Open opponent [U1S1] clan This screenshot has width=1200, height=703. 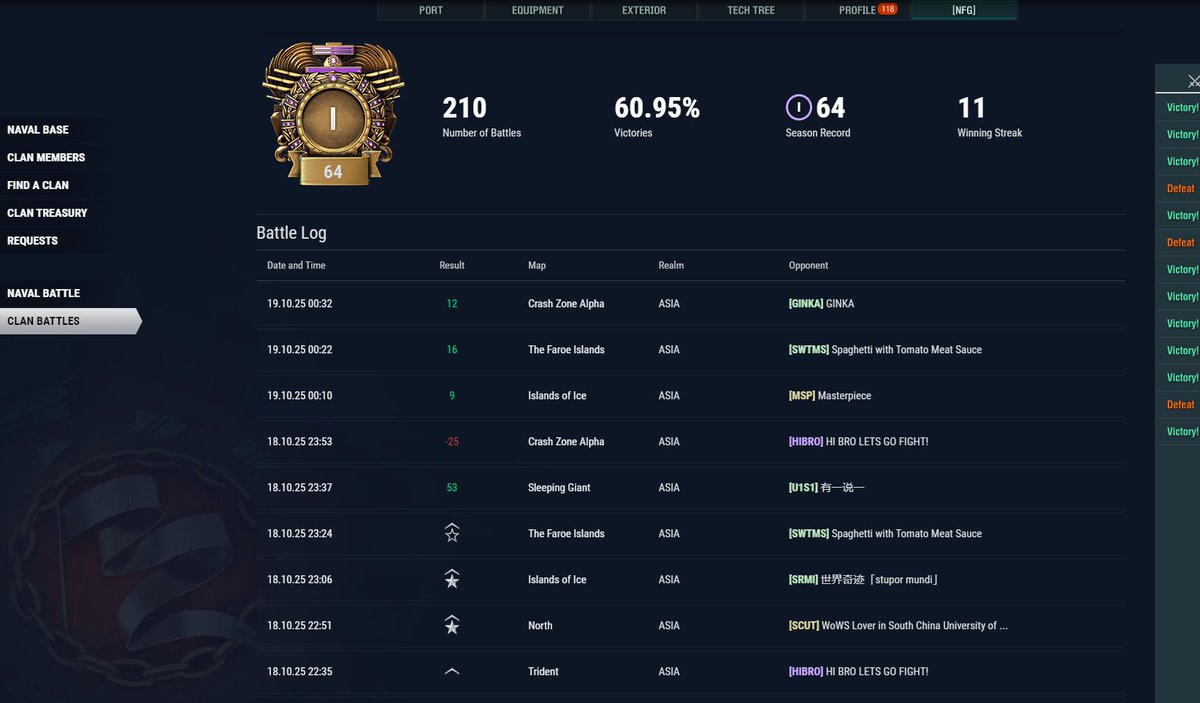pos(826,488)
